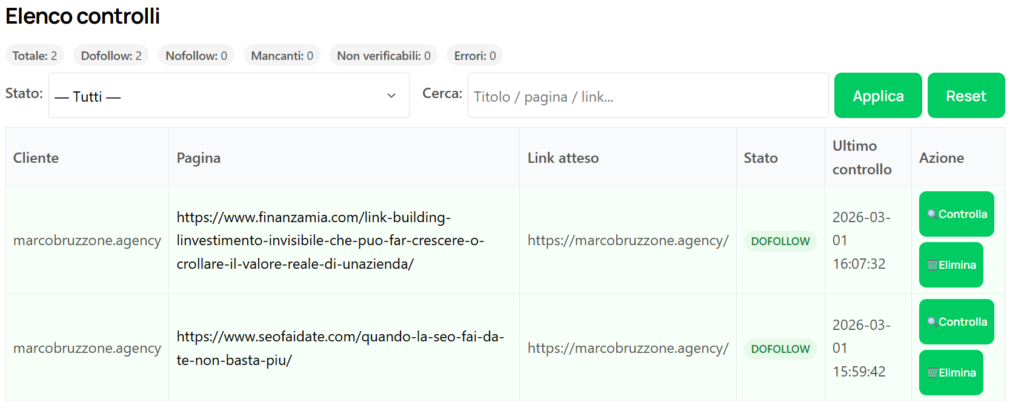1024x411 pixels.
Task: Click Controlla button for the finanzamia.com row
Action: (956, 214)
